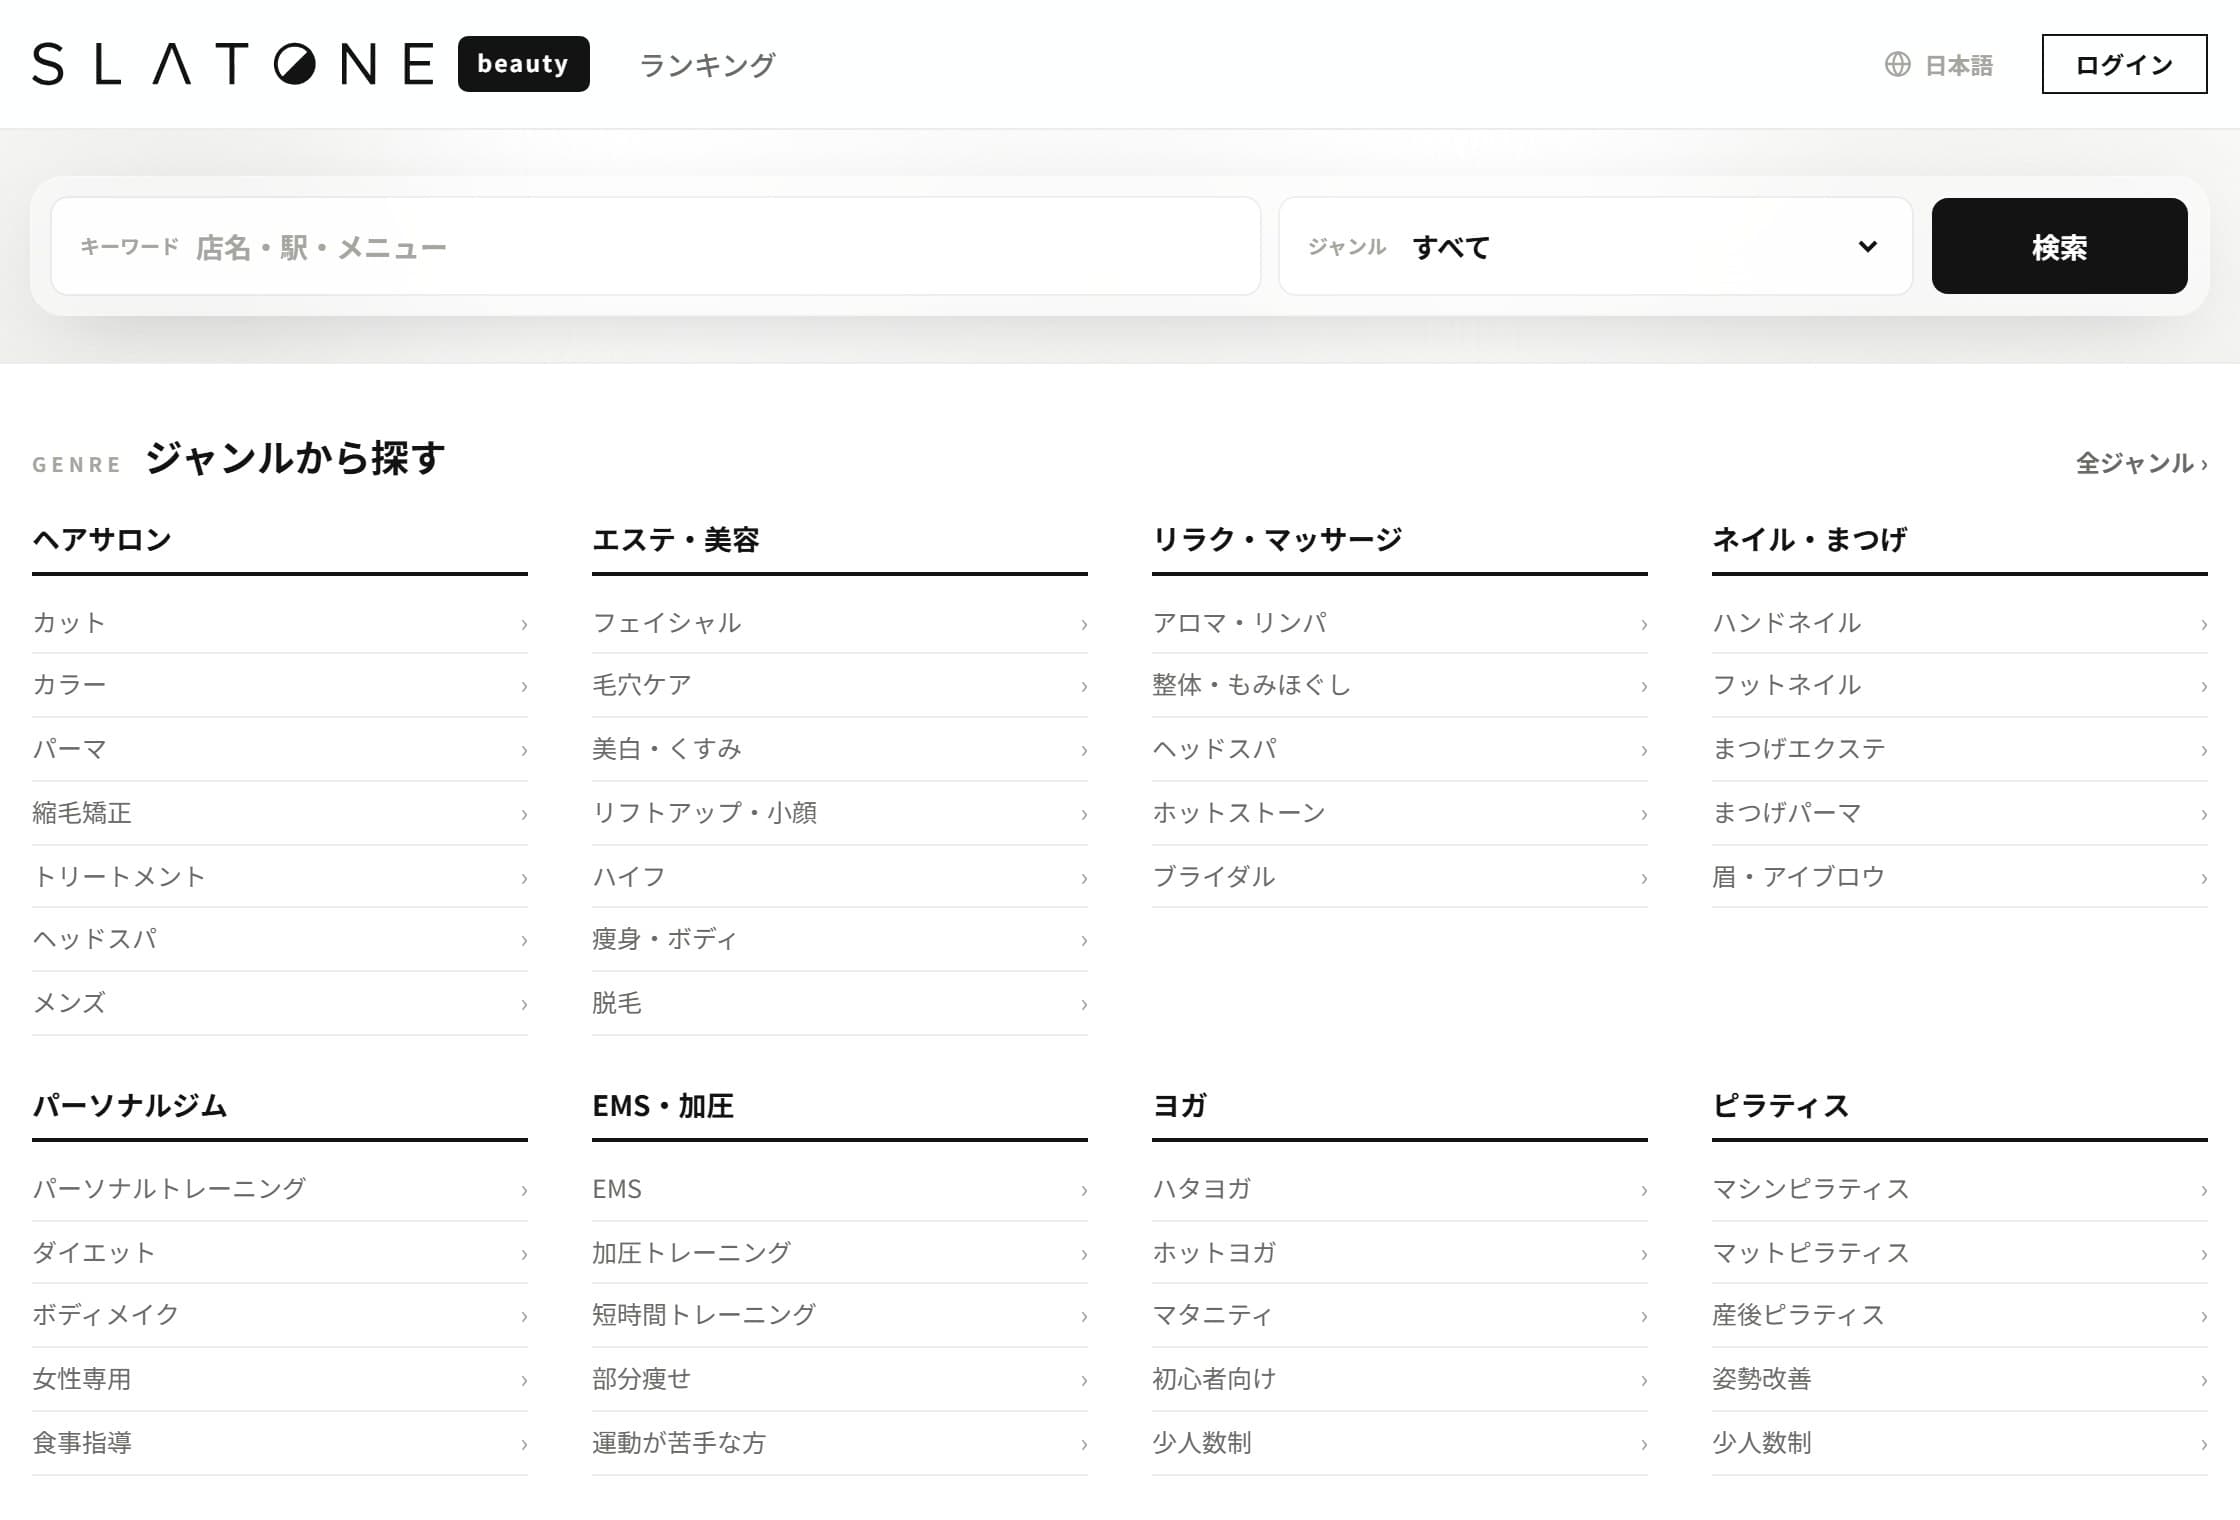The height and width of the screenshot is (1520, 2240).
Task: Select 縮毛矯正 genre
Action: click(280, 813)
